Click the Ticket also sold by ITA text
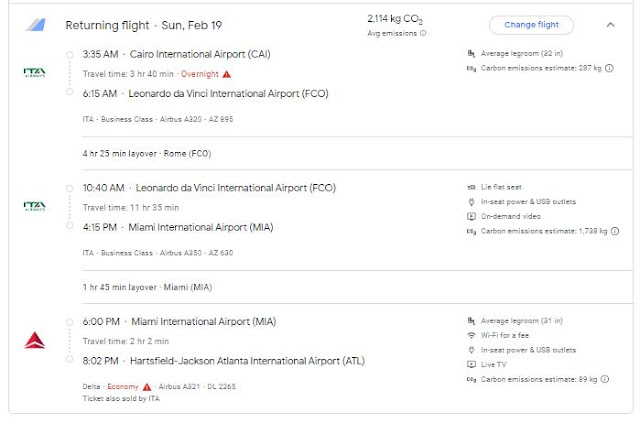The height and width of the screenshot is (423, 640). coord(120,398)
